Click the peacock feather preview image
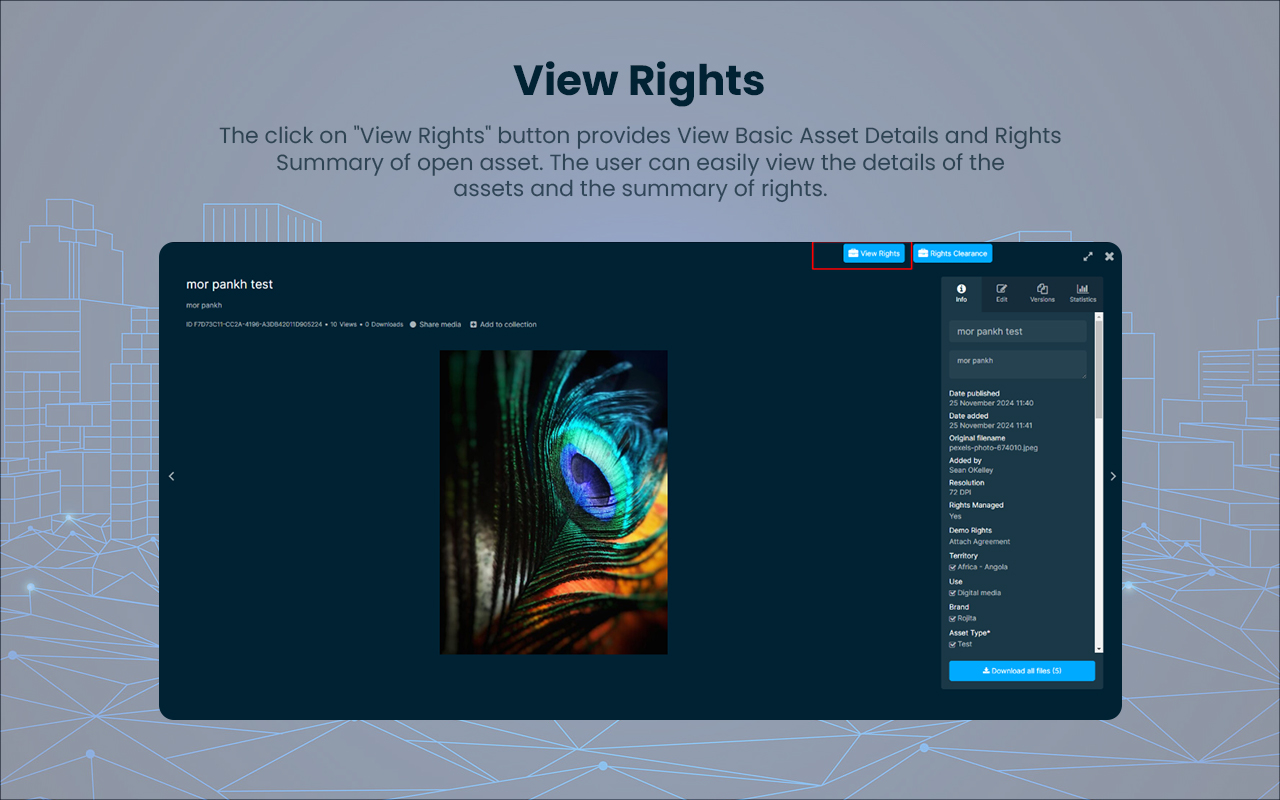 [554, 502]
